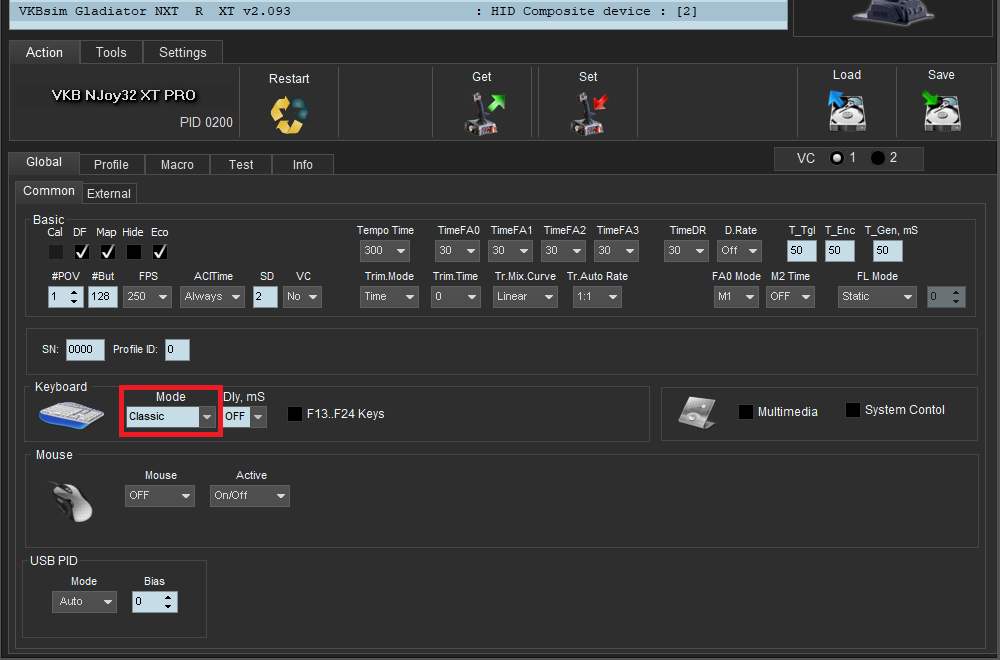Screen dimensions: 1000x660
Task: Click the Save hard-drive icon
Action: (941, 111)
